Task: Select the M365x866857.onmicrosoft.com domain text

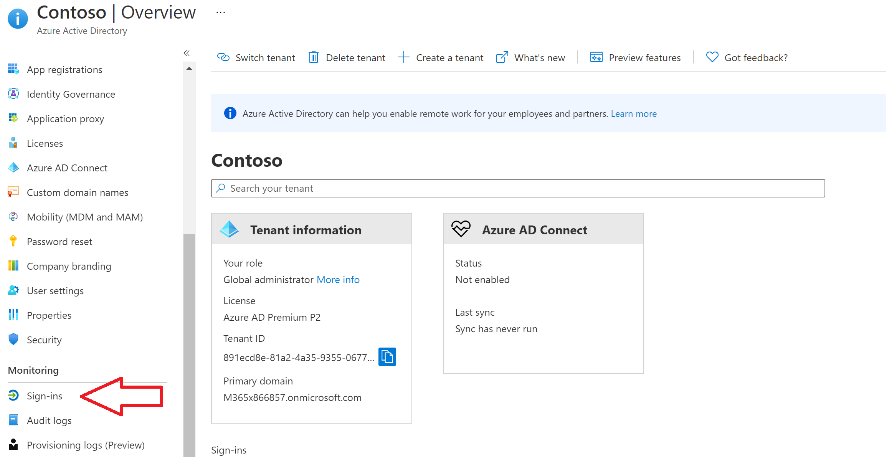Action: (x=292, y=398)
